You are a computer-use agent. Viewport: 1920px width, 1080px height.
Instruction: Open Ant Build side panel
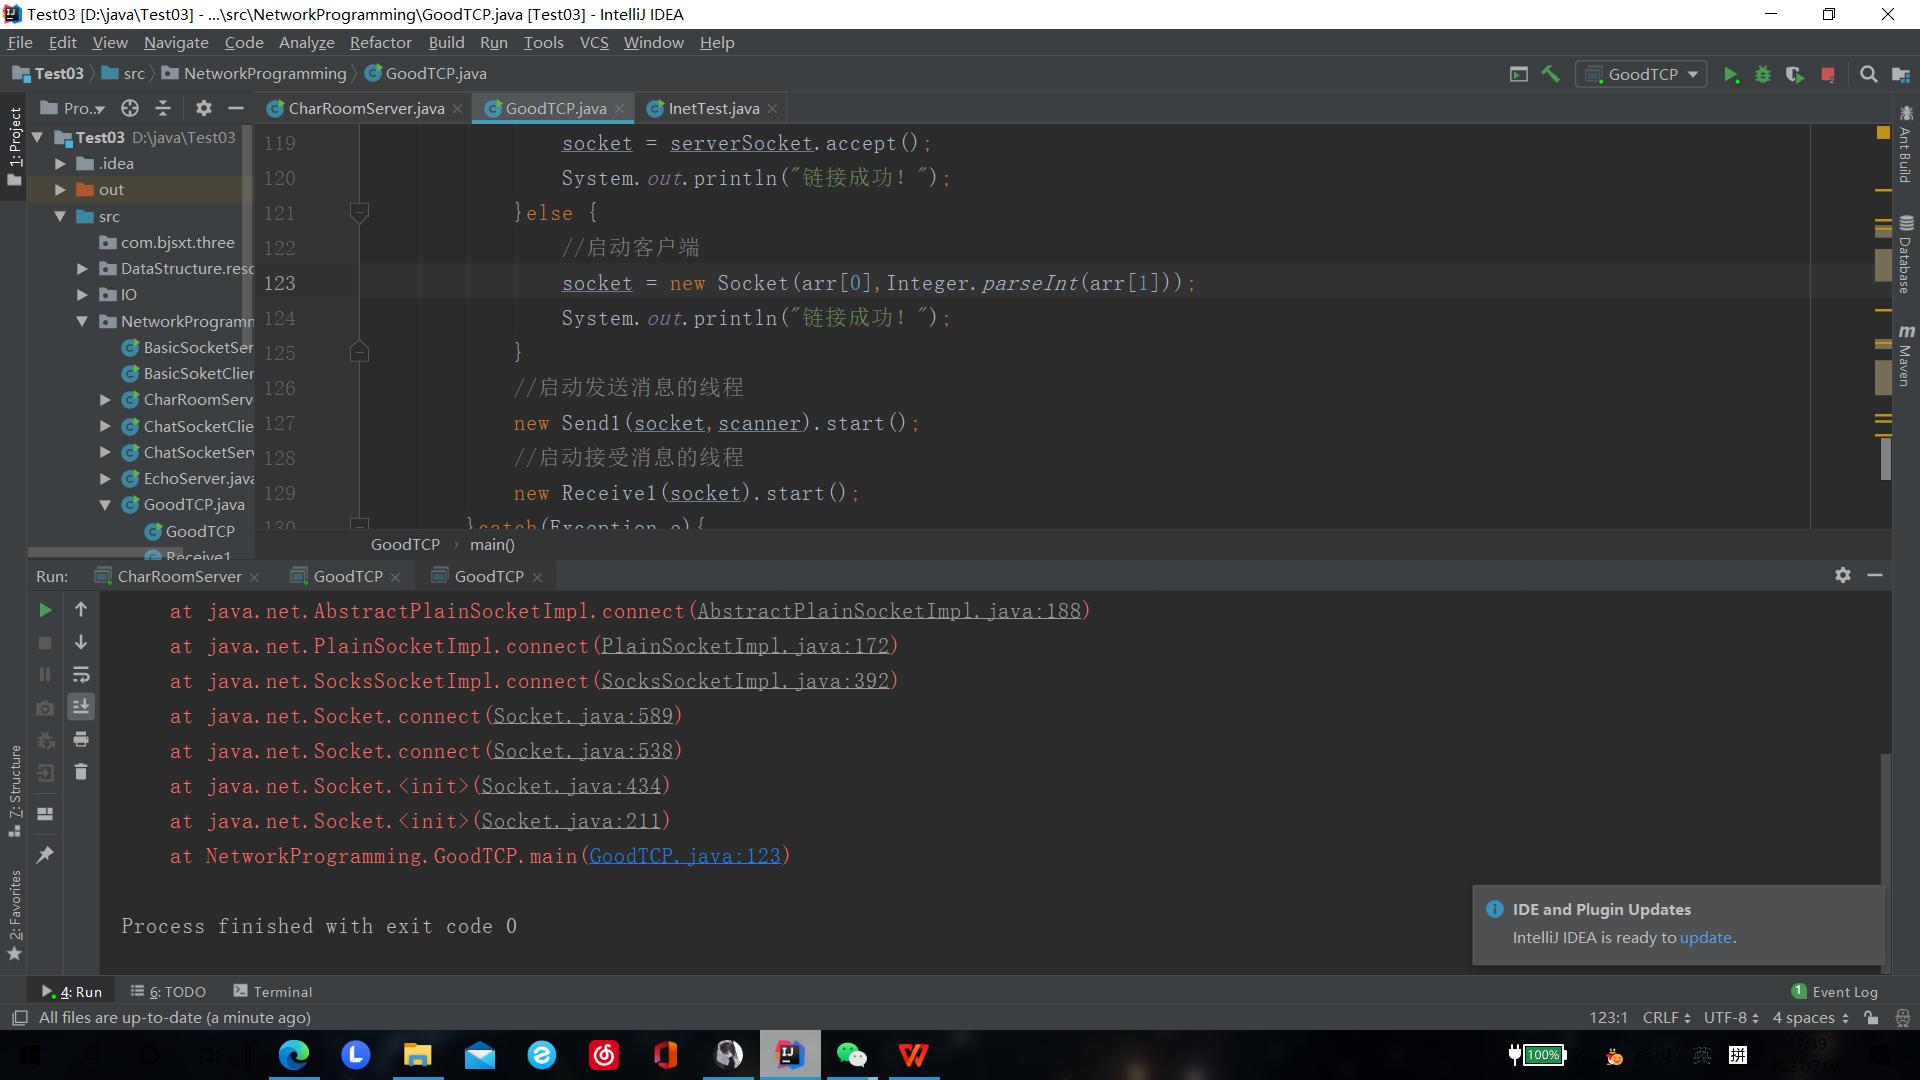1906,145
